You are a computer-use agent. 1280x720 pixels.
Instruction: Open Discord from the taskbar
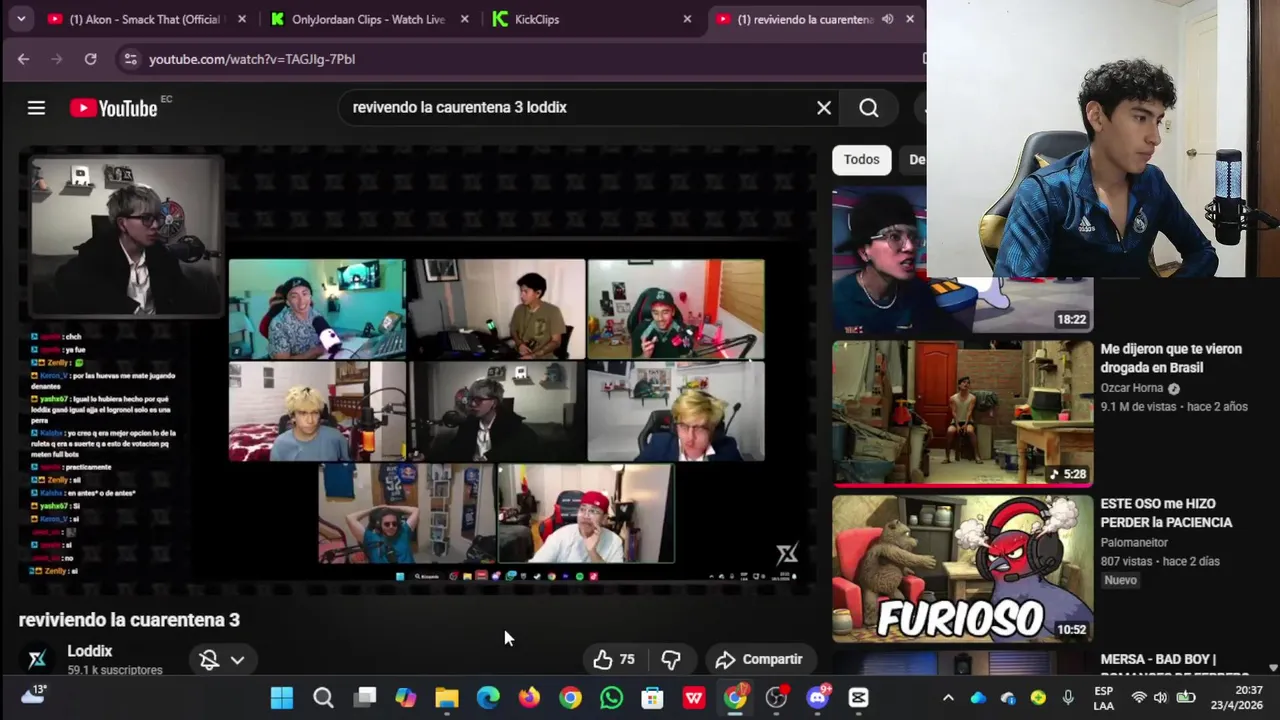coord(818,698)
